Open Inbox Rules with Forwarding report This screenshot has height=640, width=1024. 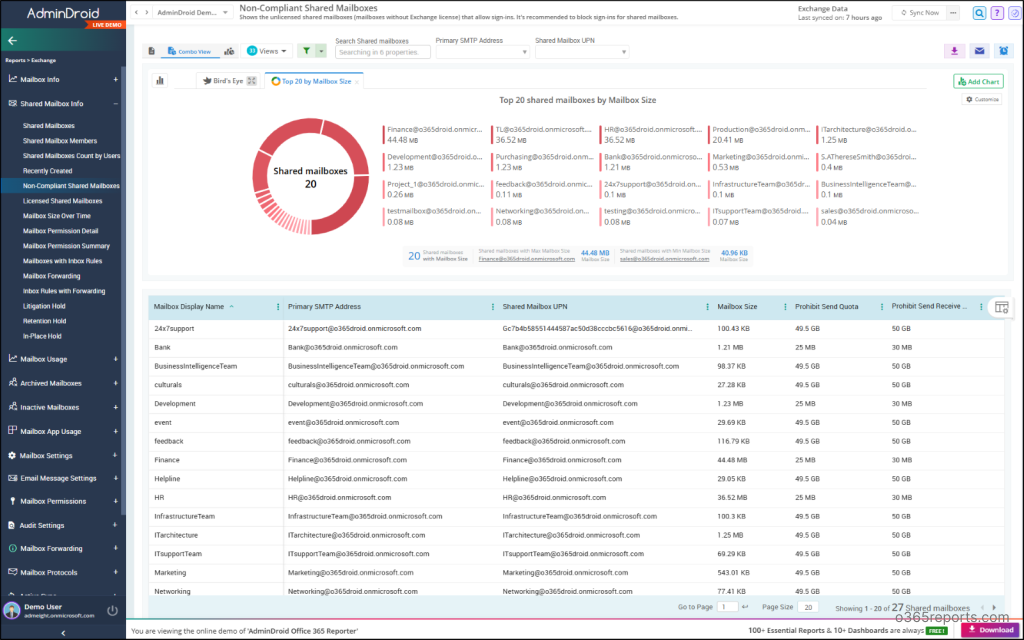64,291
